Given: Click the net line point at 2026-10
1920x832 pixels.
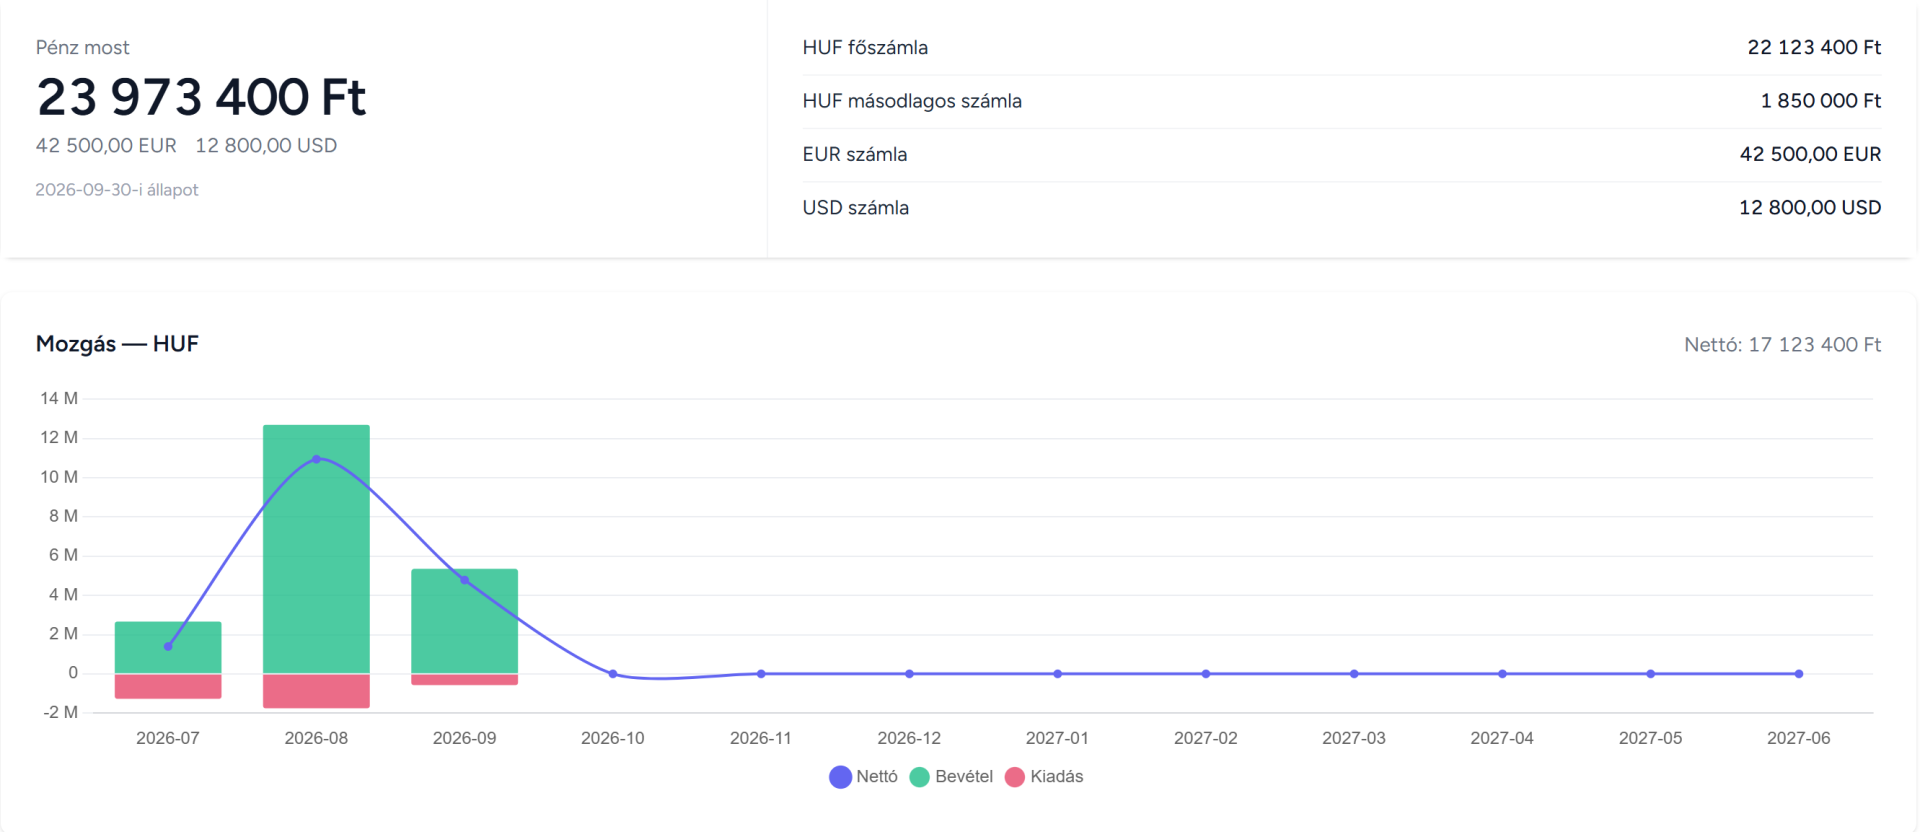Looking at the screenshot, I should point(613,674).
